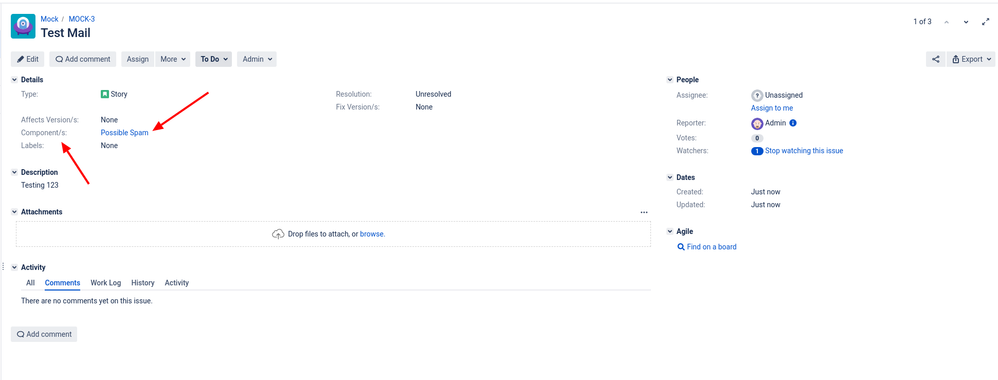
Task: Click the Testing 123 description text
Action: click(39, 185)
